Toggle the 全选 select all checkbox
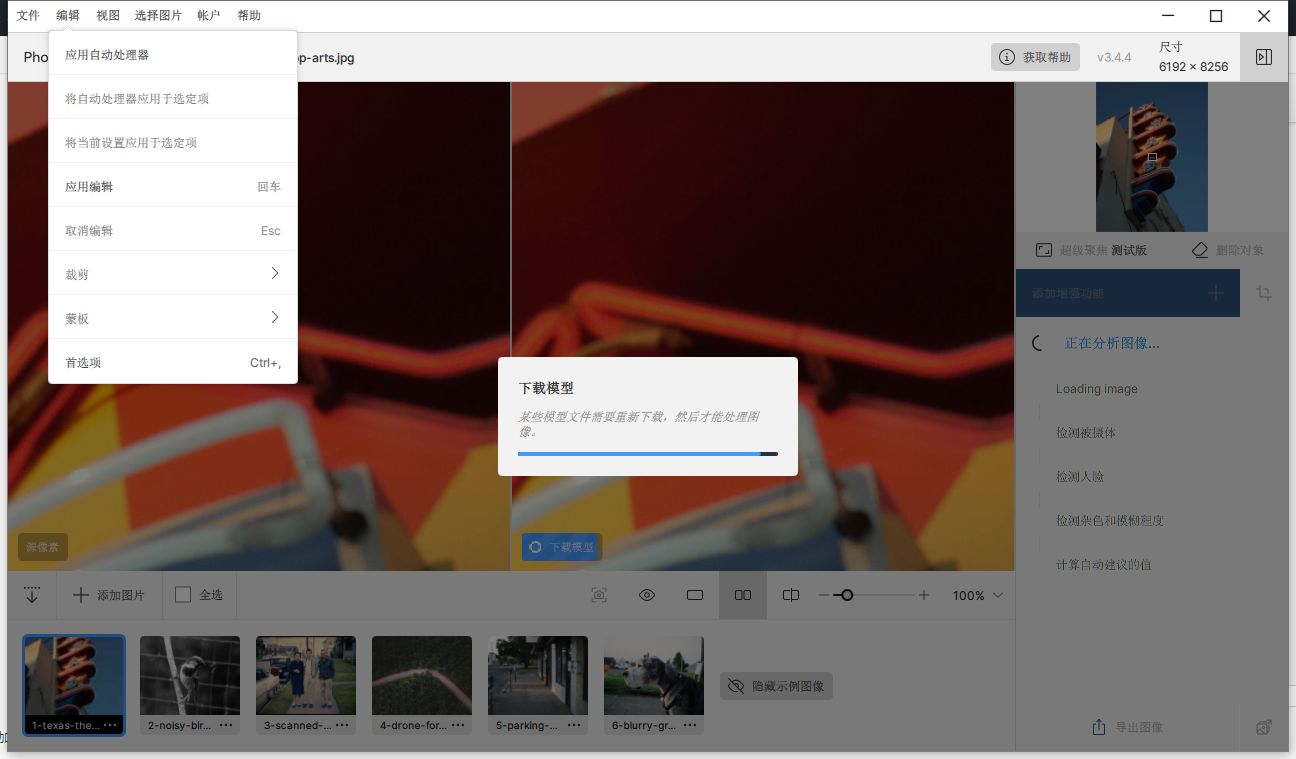The image size is (1296, 759). pyautogui.click(x=183, y=595)
